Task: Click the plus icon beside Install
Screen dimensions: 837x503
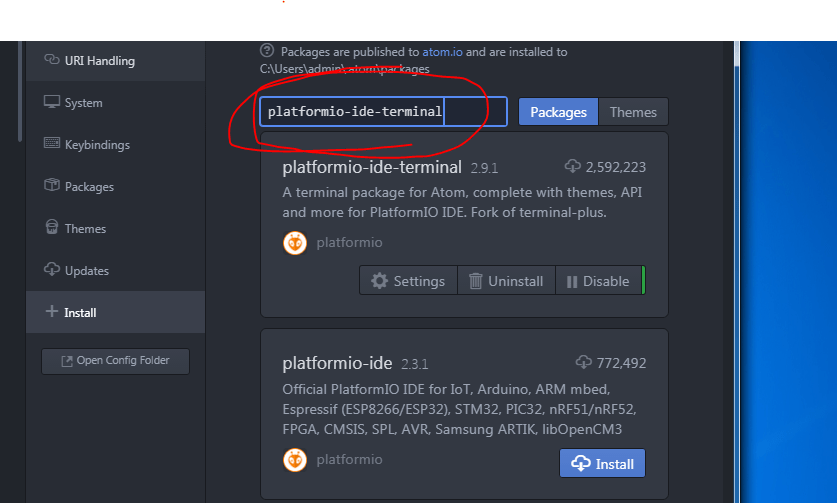Action: coord(51,311)
